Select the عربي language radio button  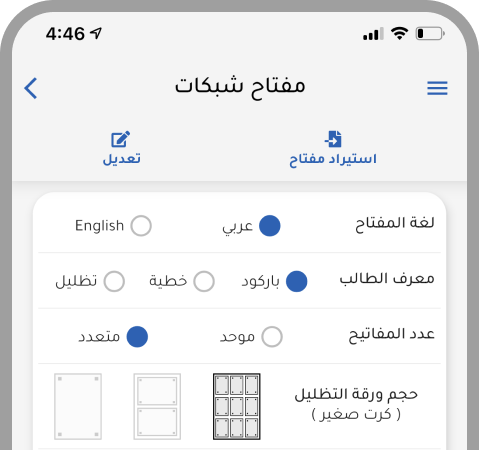point(270,226)
